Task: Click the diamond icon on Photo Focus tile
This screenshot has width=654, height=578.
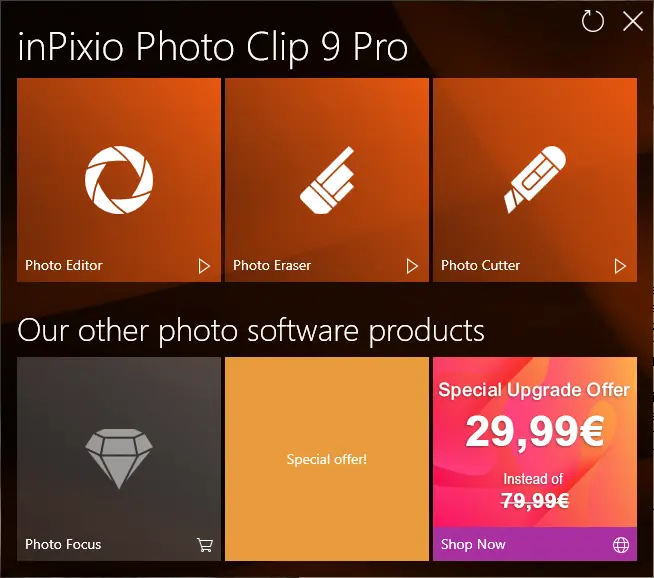Action: [119, 458]
